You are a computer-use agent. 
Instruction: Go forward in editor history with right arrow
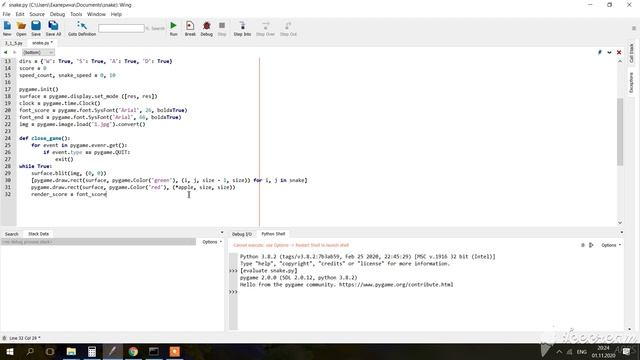pyautogui.click(x=15, y=52)
